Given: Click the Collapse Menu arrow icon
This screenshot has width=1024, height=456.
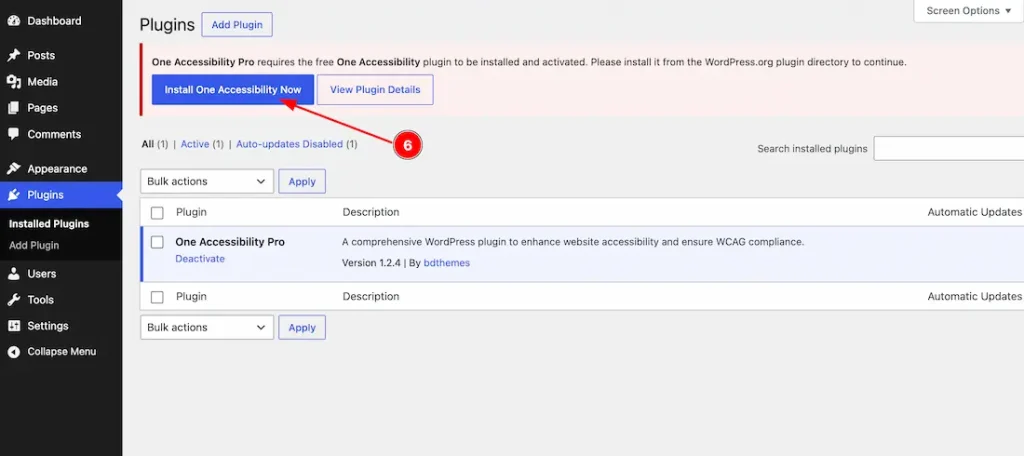Looking at the screenshot, I should point(14,352).
